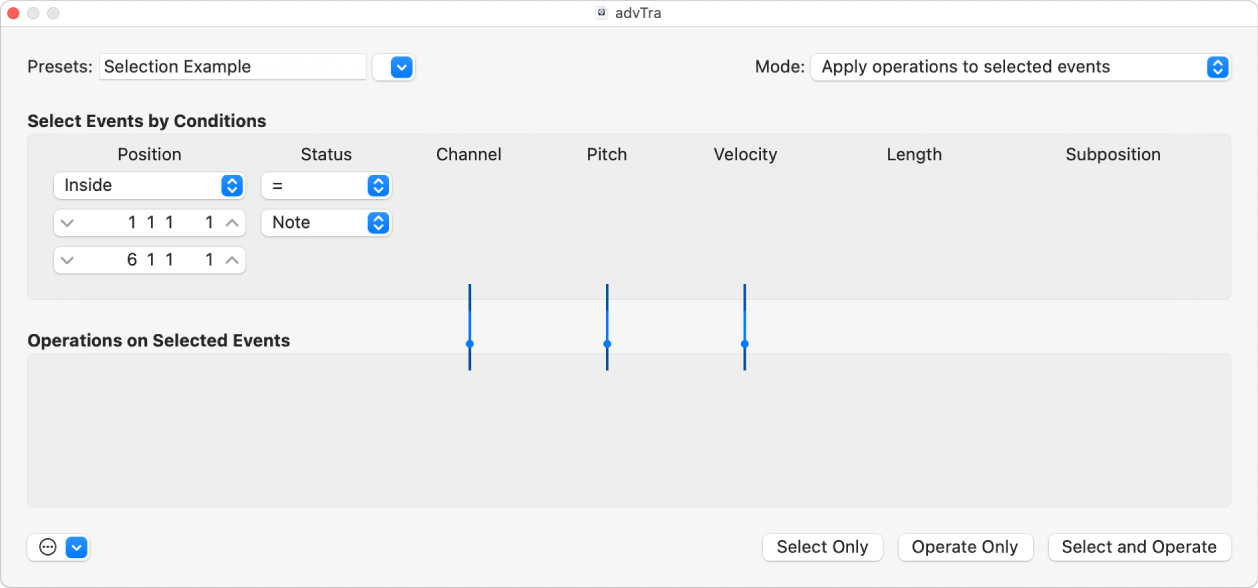
Task: Open the Presets dropdown arrow
Action: pyautogui.click(x=401, y=67)
